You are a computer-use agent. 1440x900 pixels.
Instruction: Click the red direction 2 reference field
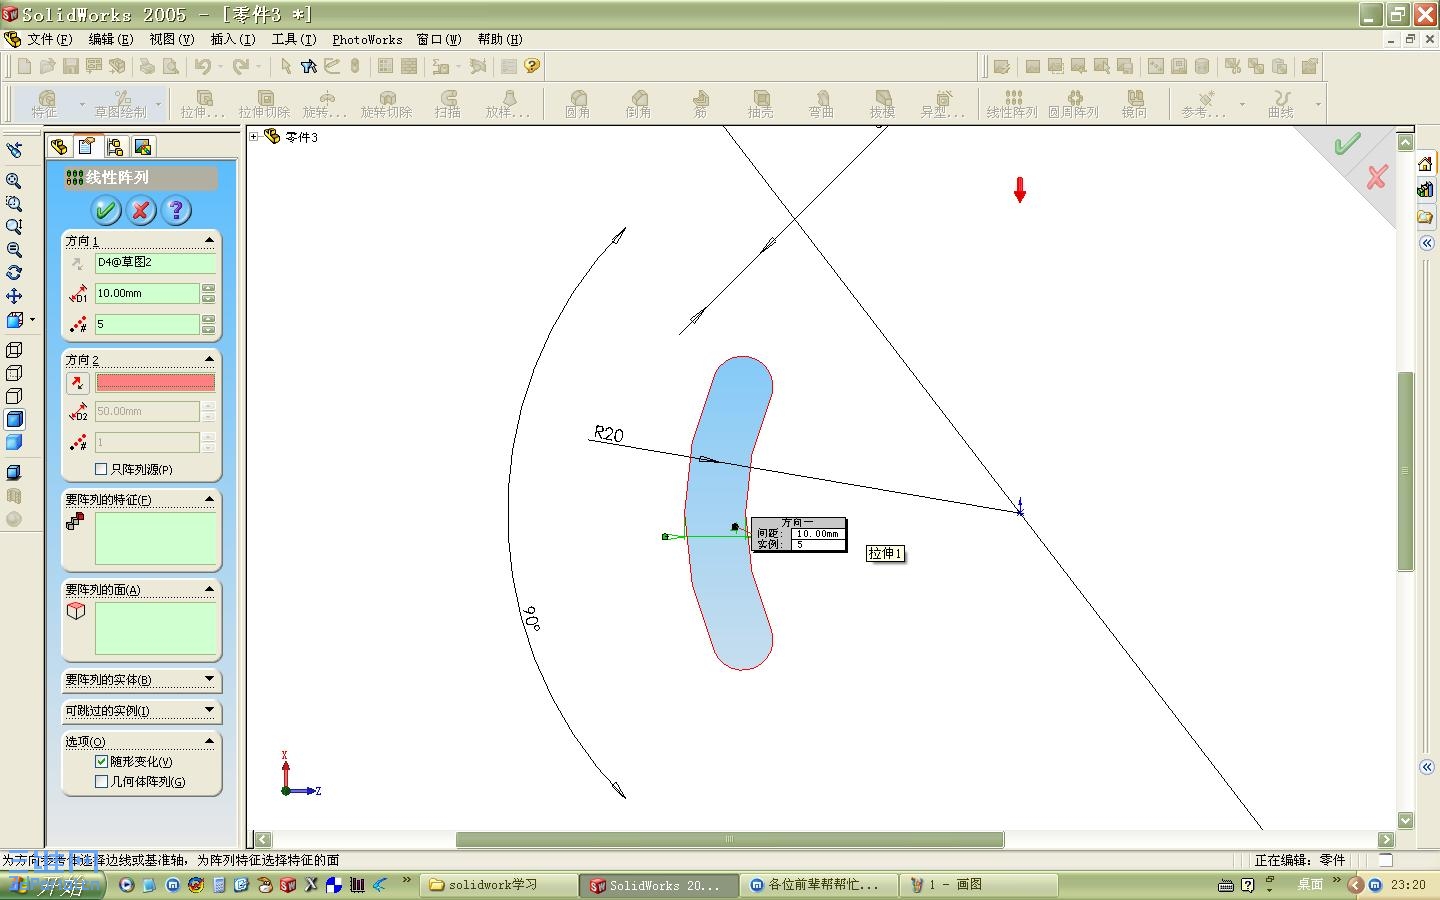(155, 383)
